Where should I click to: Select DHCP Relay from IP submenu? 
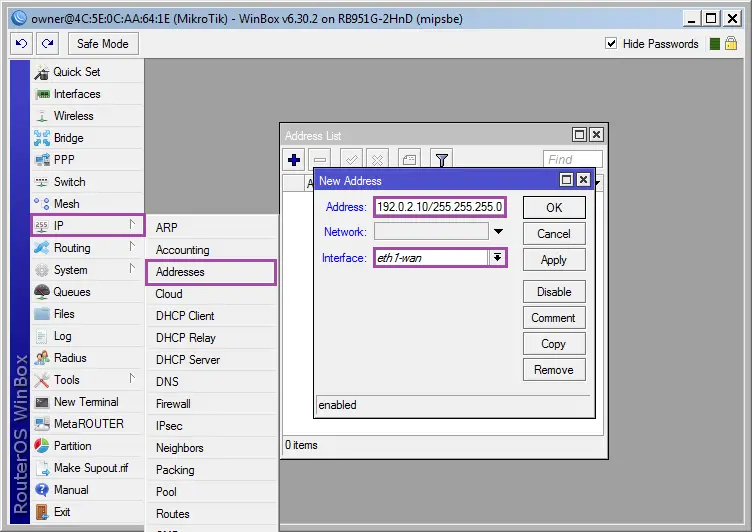coord(212,338)
